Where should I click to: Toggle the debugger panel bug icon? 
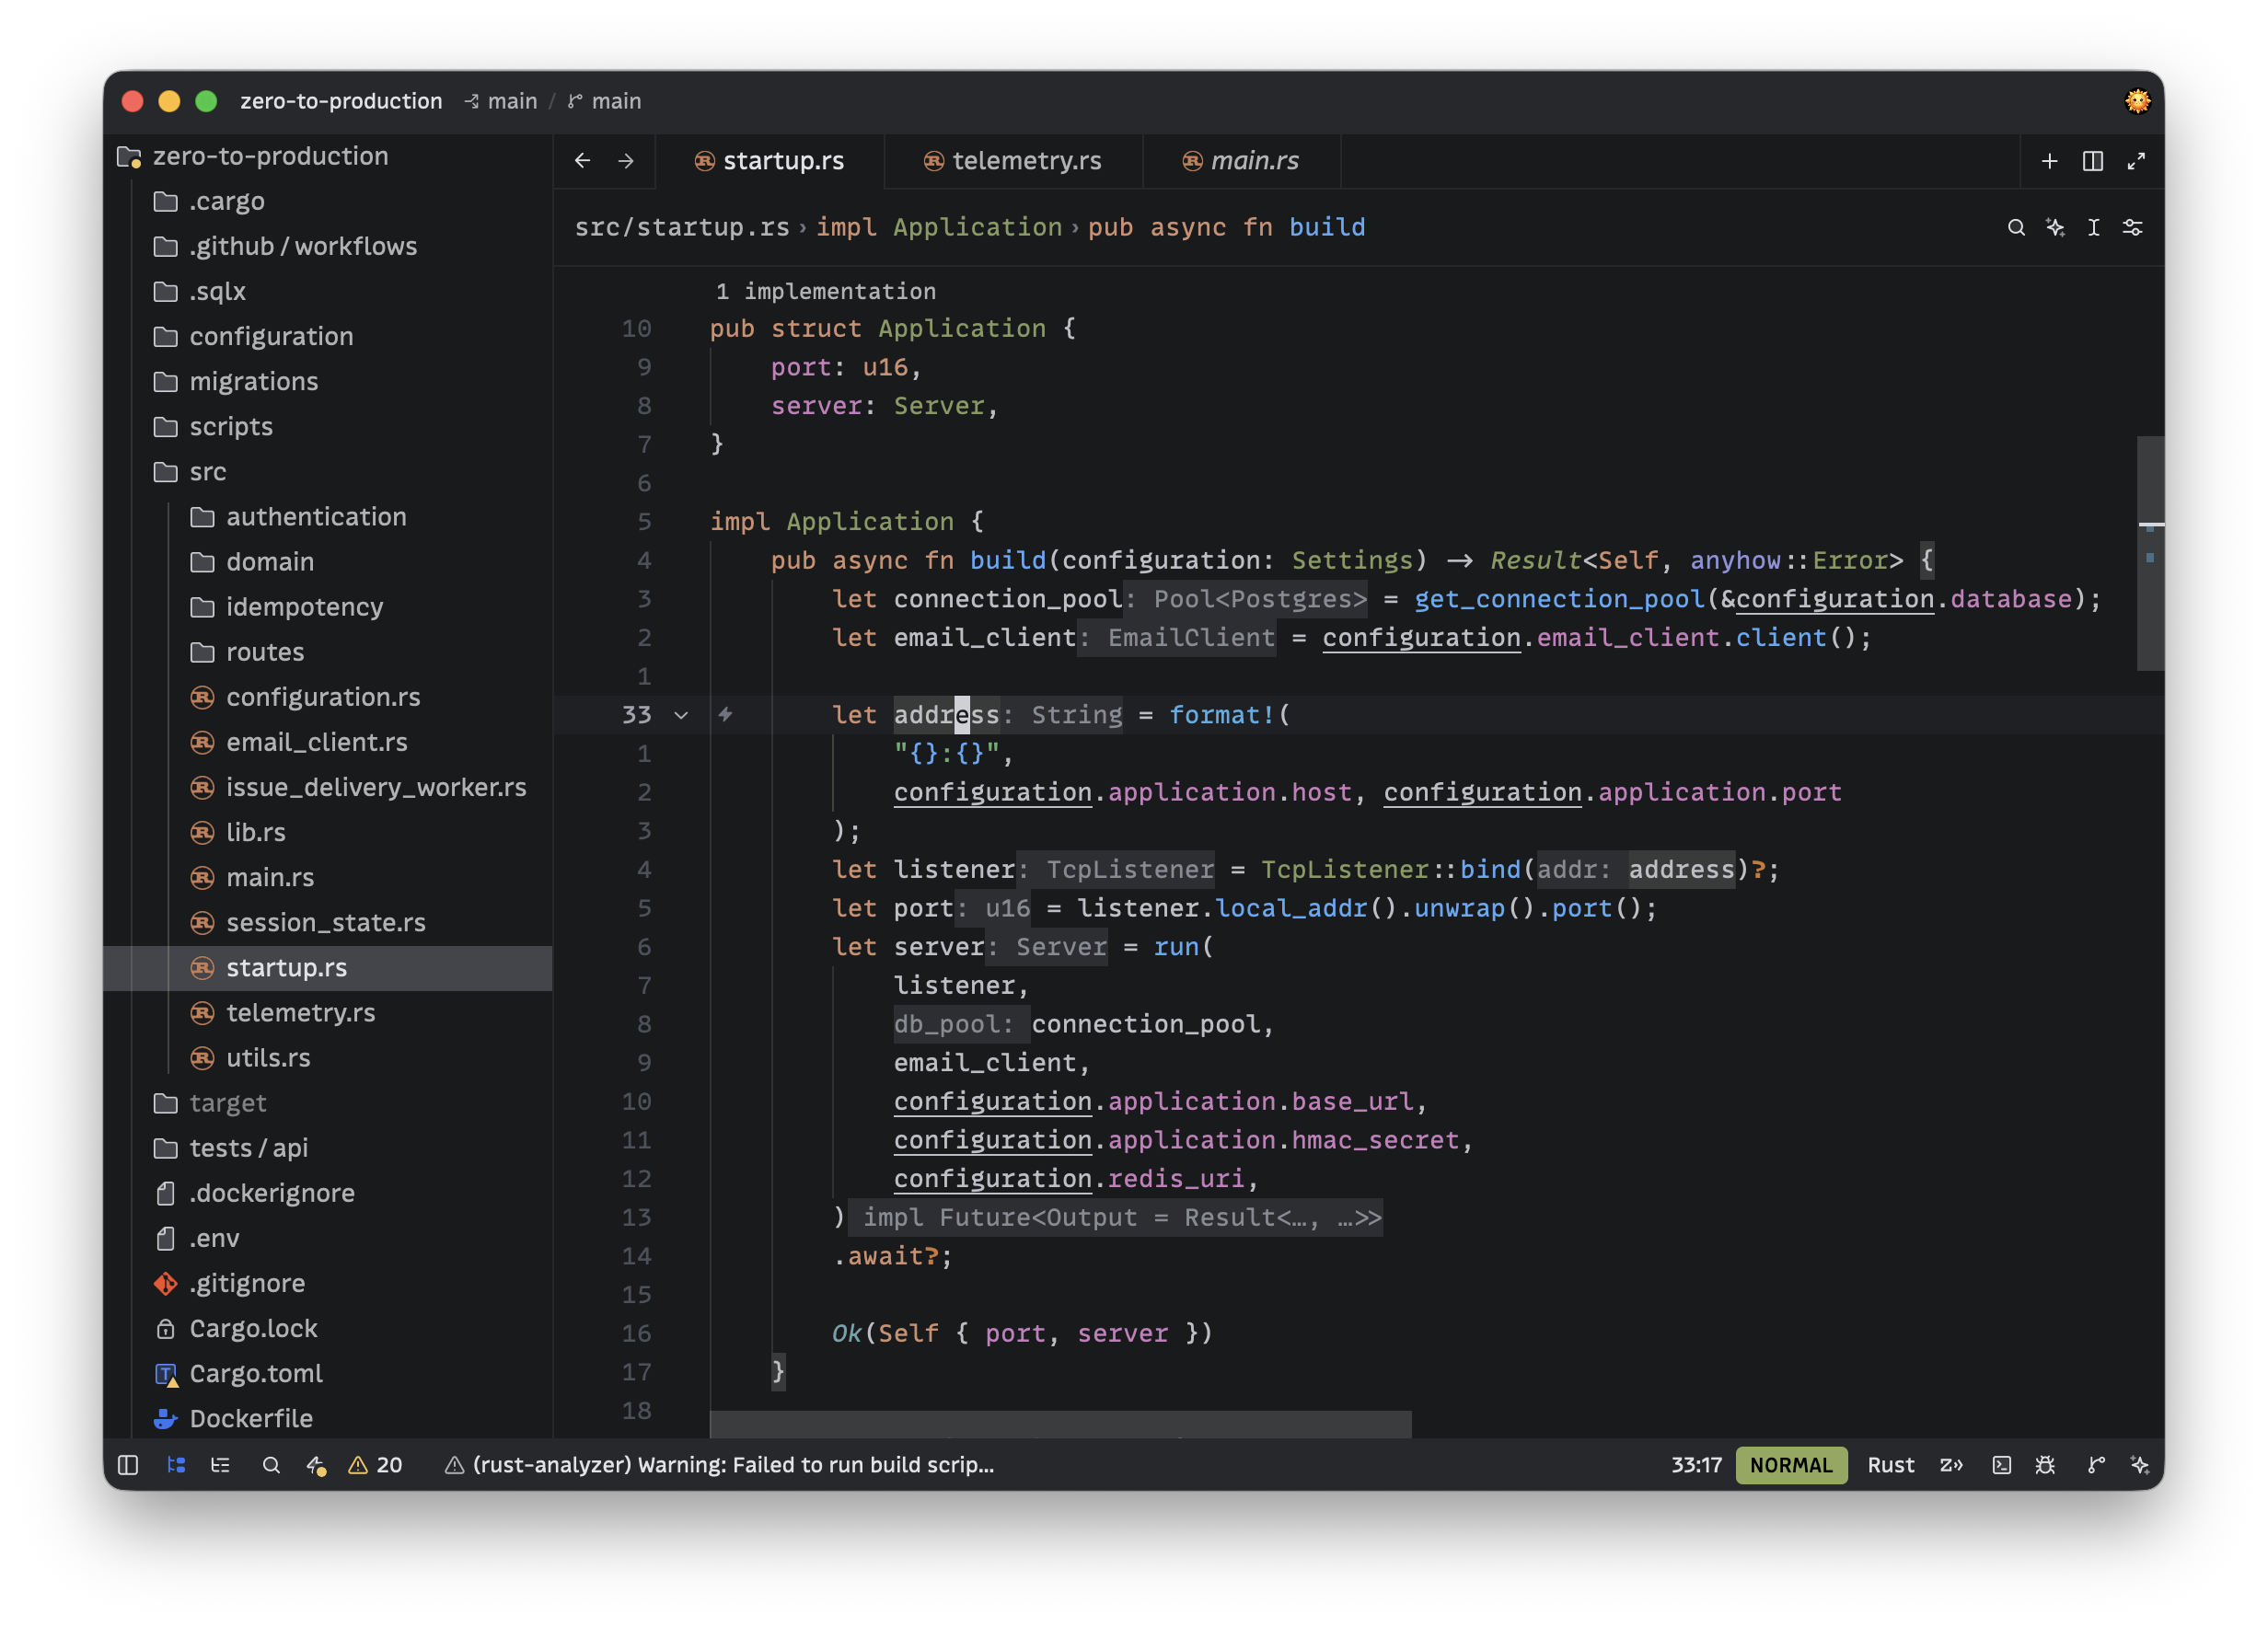2045,1465
